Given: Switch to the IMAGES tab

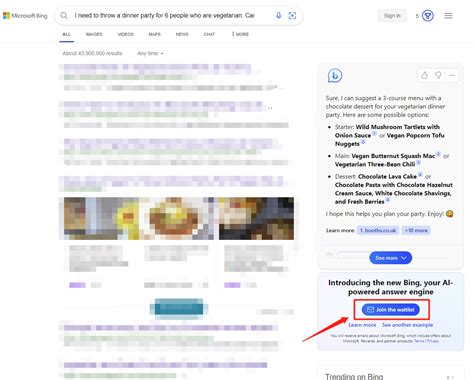Looking at the screenshot, I should coord(94,34).
